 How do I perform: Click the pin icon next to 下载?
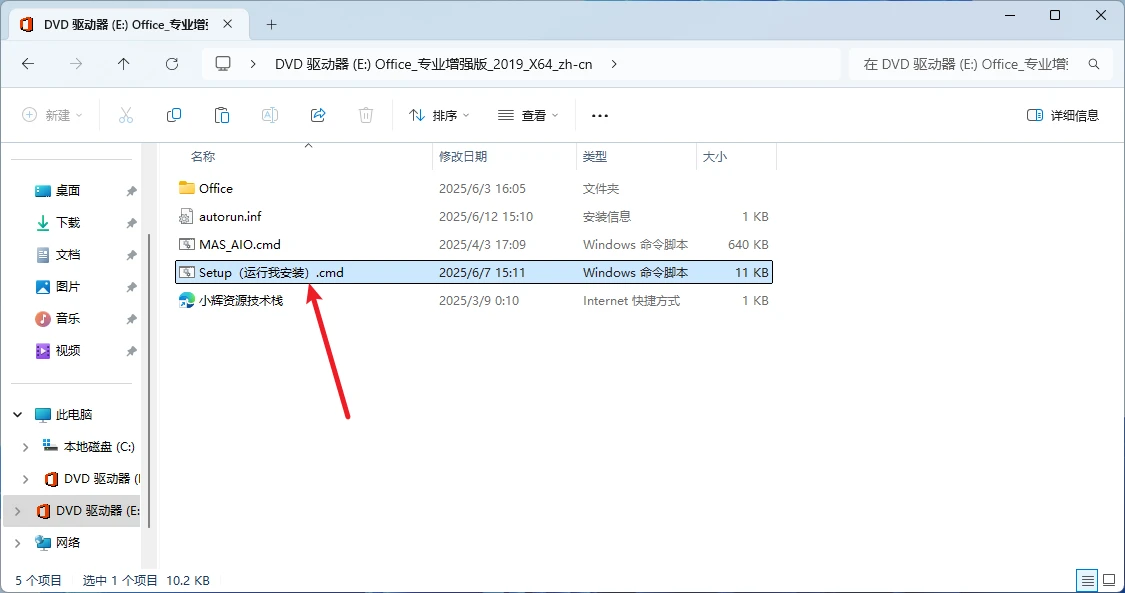click(x=131, y=223)
